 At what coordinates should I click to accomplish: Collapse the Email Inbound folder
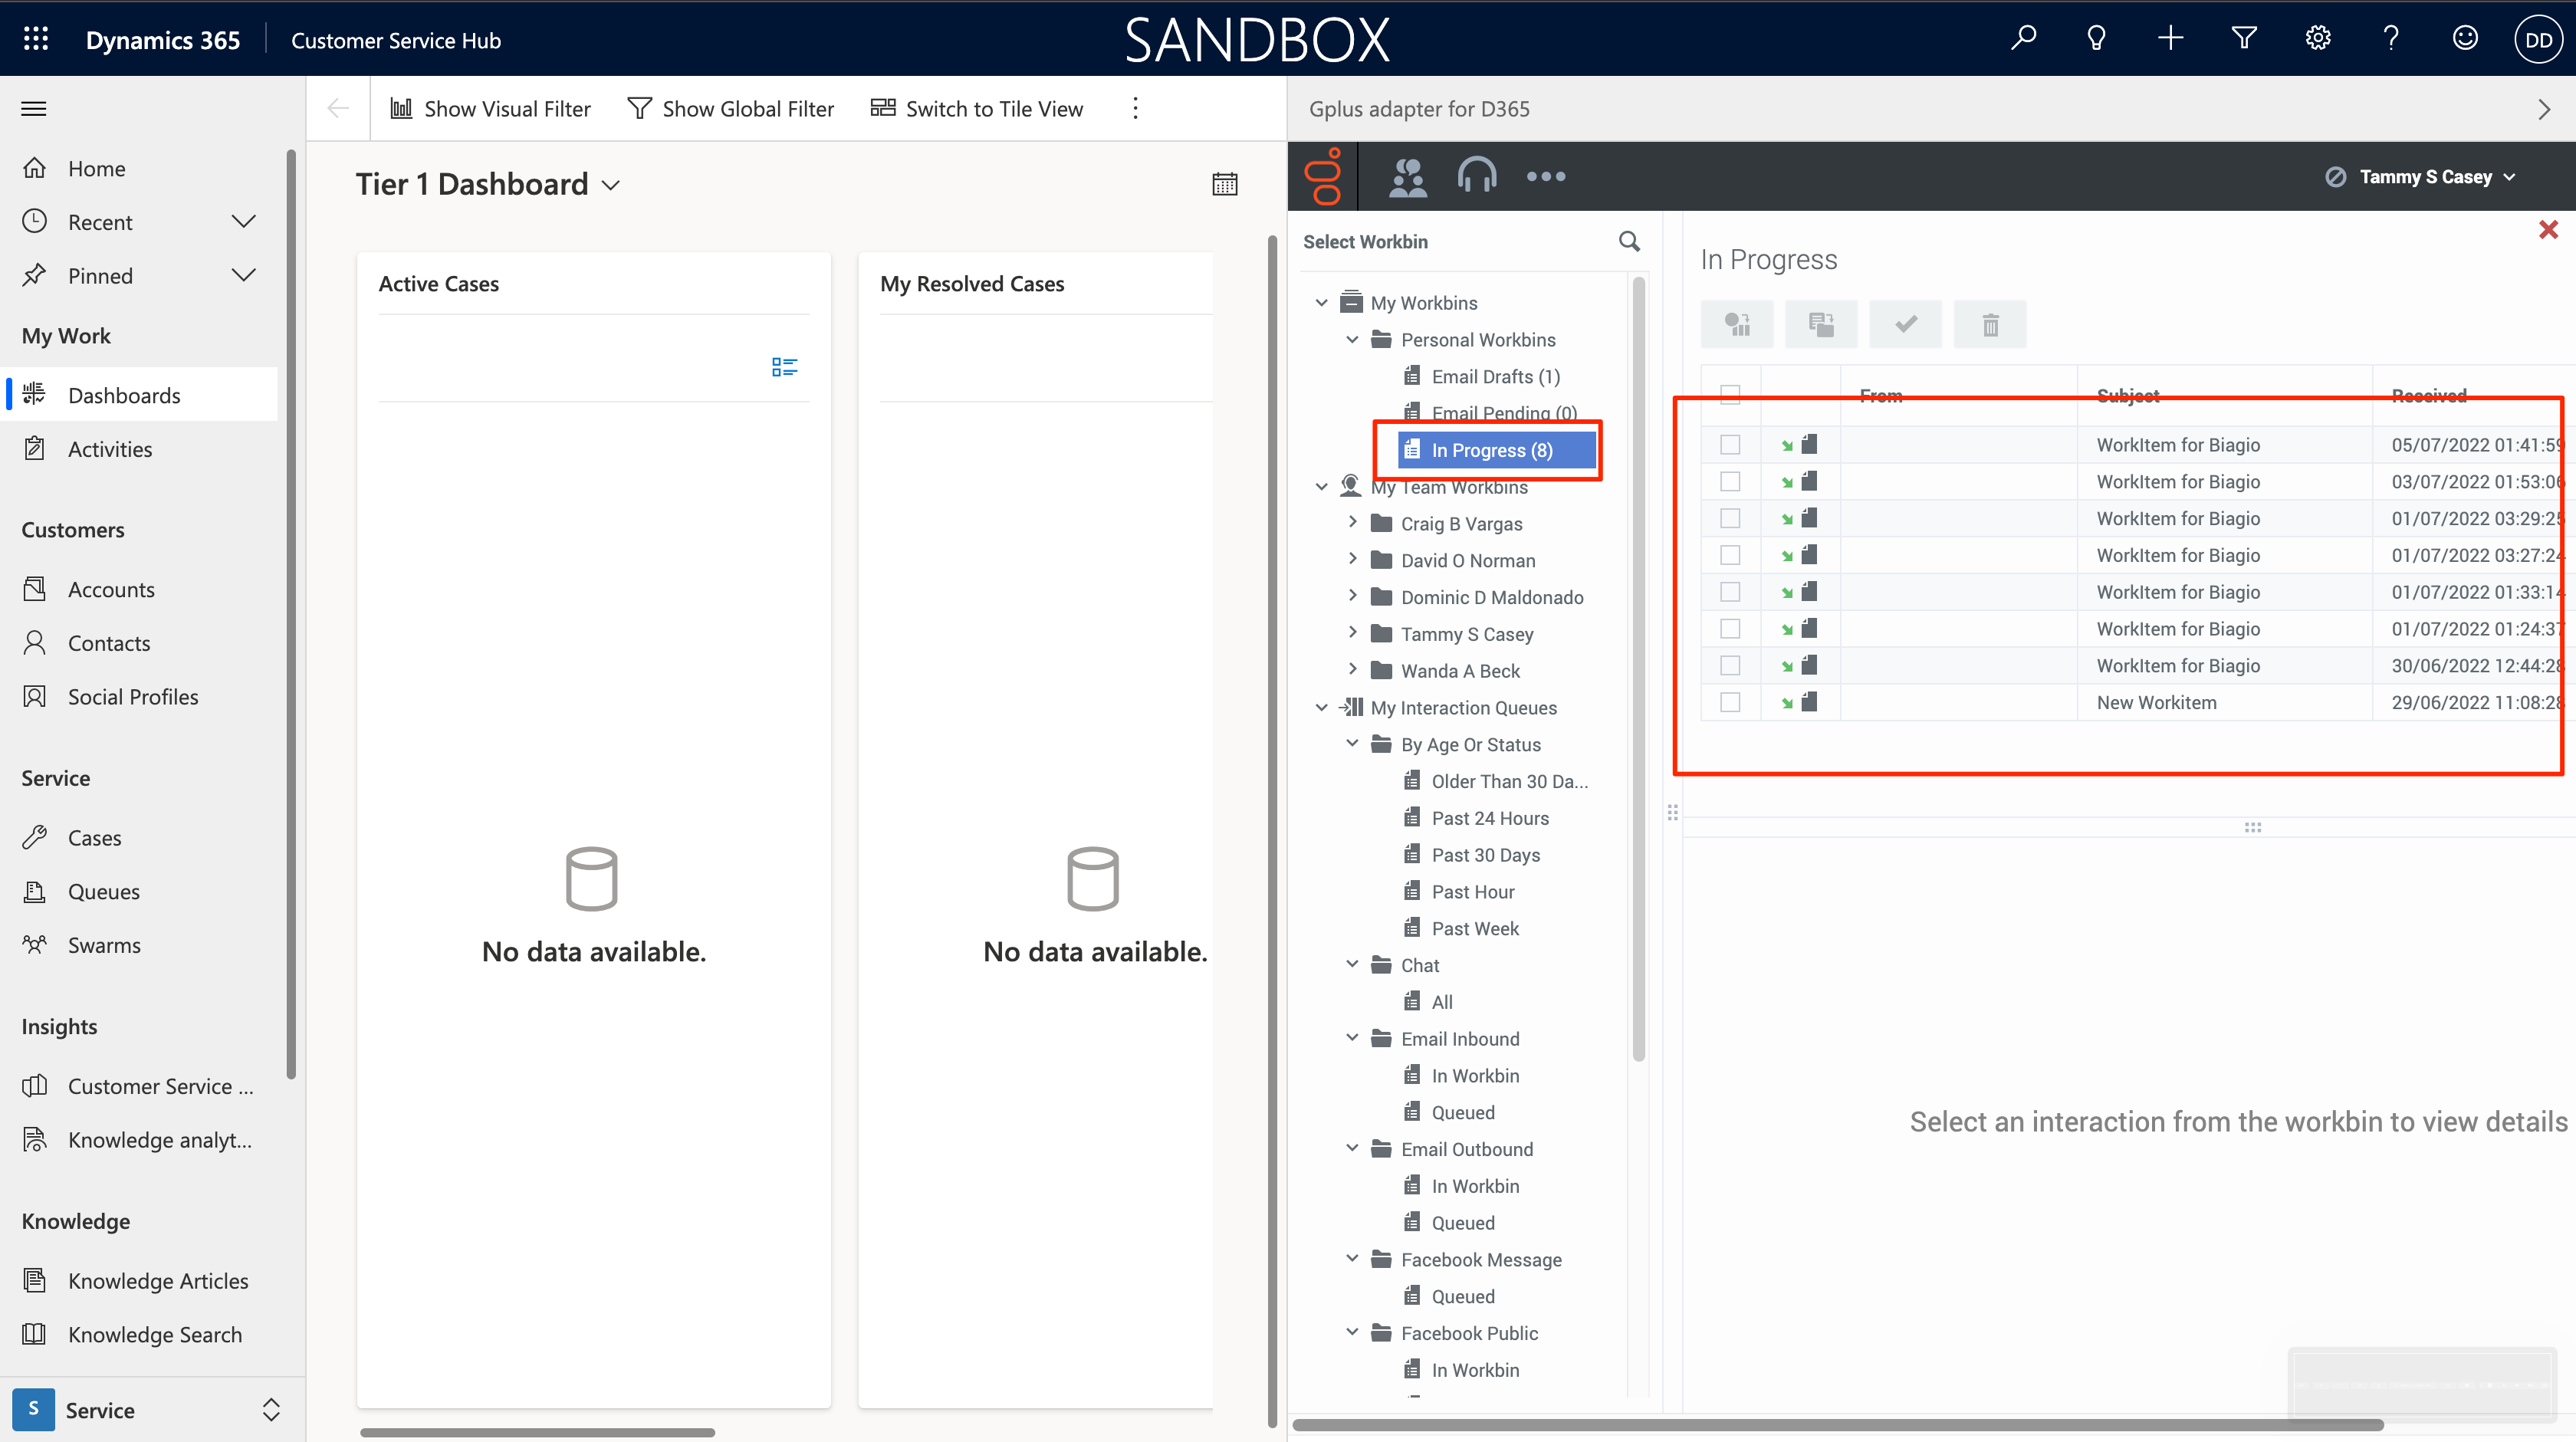[x=1352, y=1037]
